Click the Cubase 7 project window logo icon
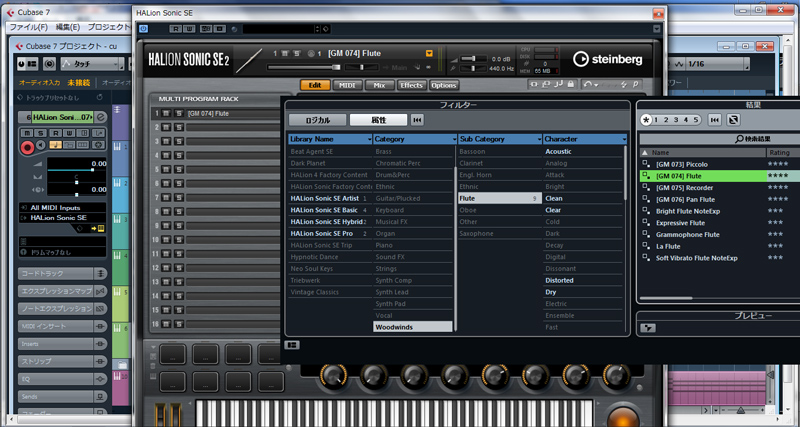The image size is (800, 427). pyautogui.click(x=20, y=46)
